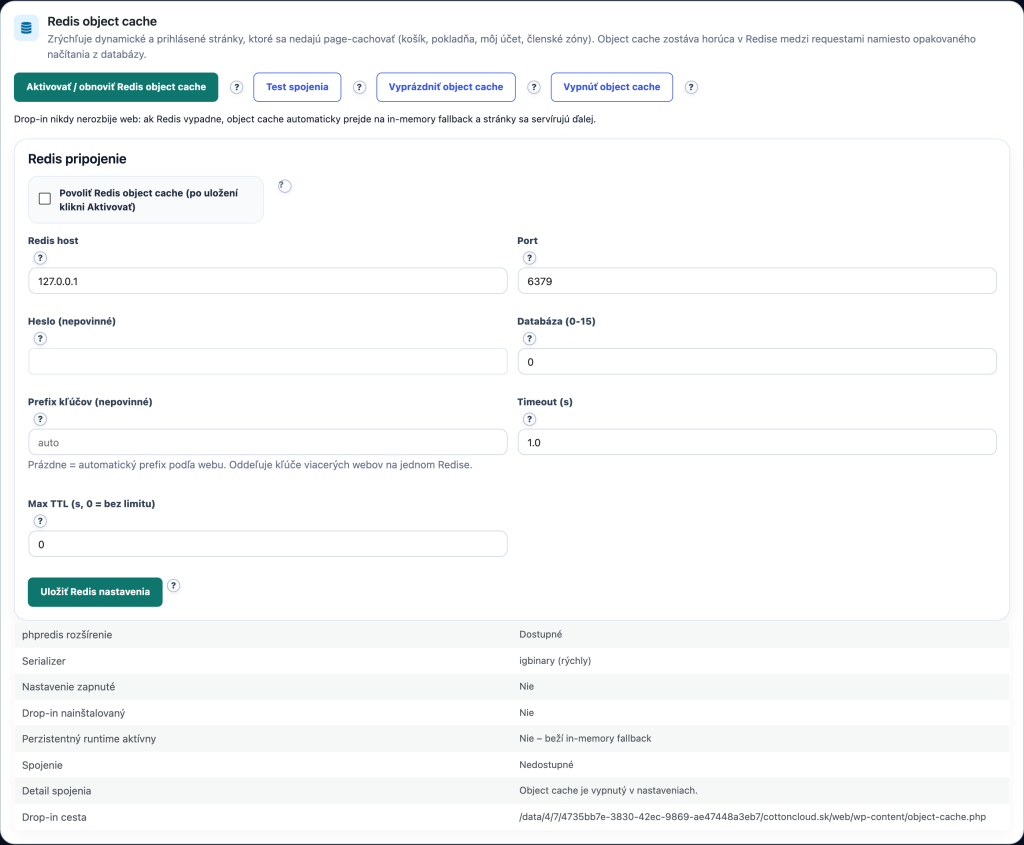1024x845 pixels.
Task: Select the 'Redis pripojenie' heading
Action: coord(77,159)
